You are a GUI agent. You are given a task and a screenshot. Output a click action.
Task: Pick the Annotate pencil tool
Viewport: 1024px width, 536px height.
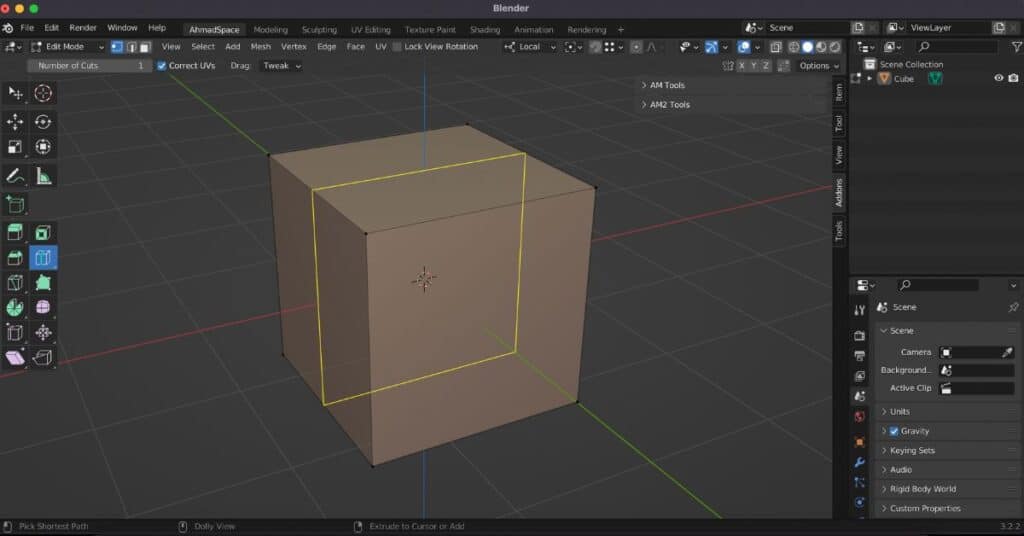coord(16,176)
